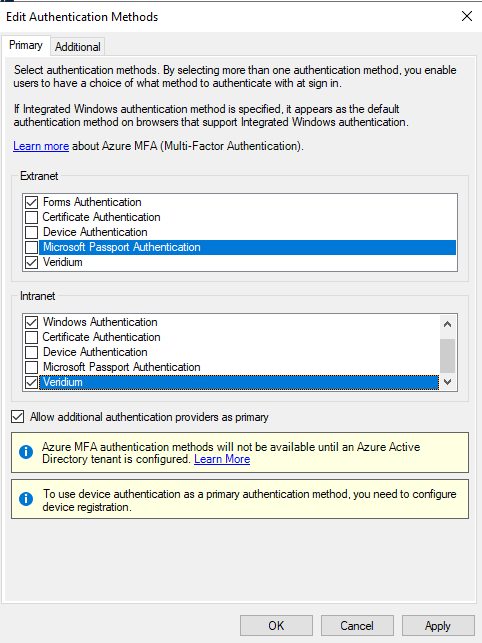Close the Edit Authentication Methods dialog
Screen dimensions: 482x643
click(x=467, y=16)
